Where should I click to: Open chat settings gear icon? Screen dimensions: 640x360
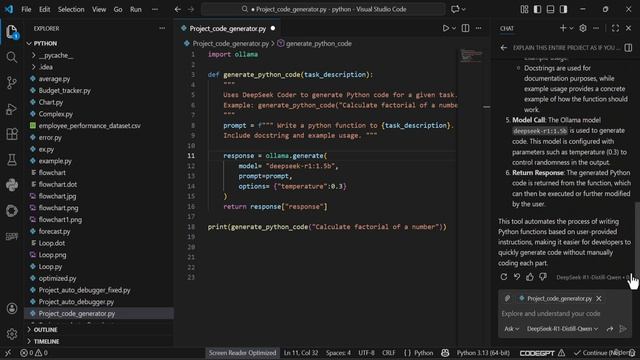pyautogui.click(x=583, y=28)
